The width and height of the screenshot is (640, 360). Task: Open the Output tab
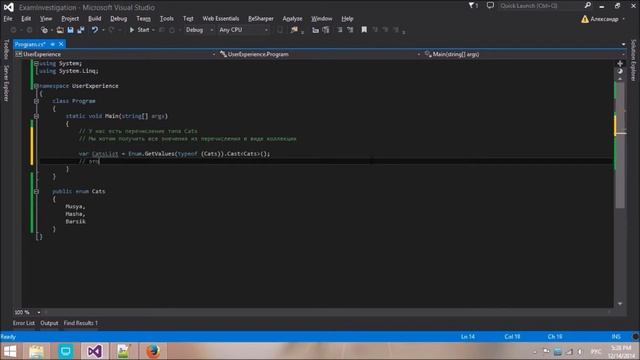point(49,323)
